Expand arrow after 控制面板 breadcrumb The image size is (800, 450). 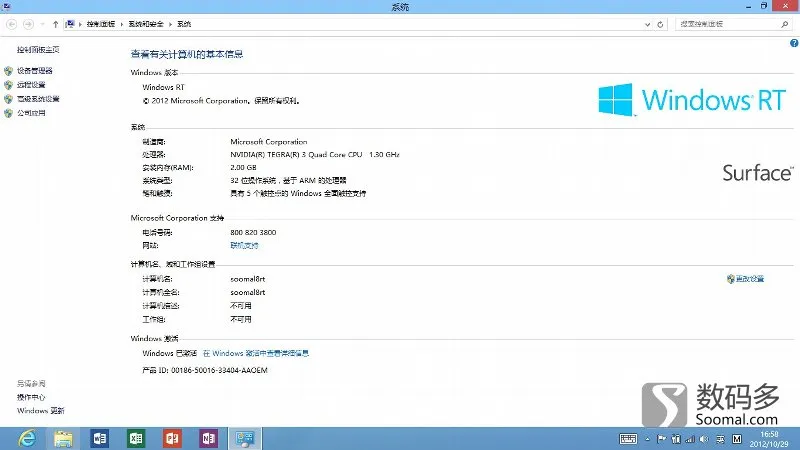pos(121,24)
